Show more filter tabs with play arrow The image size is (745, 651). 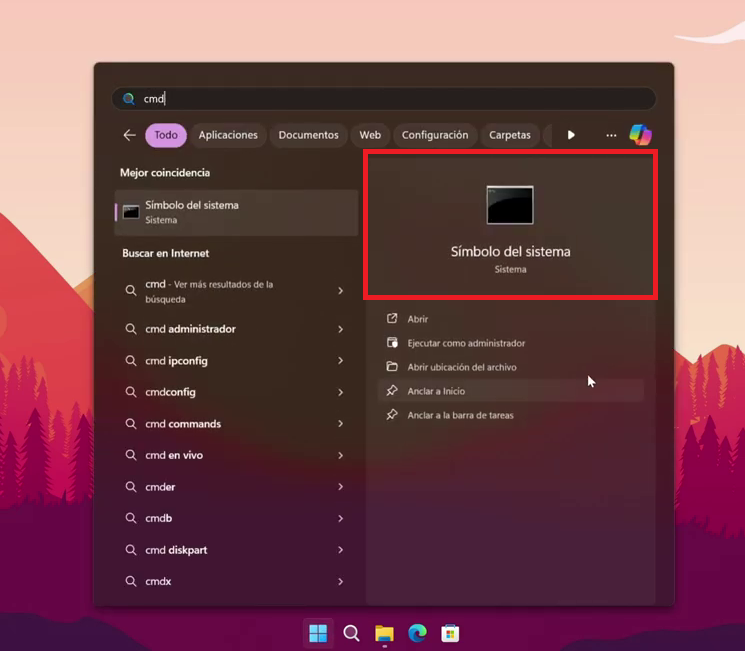[571, 135]
